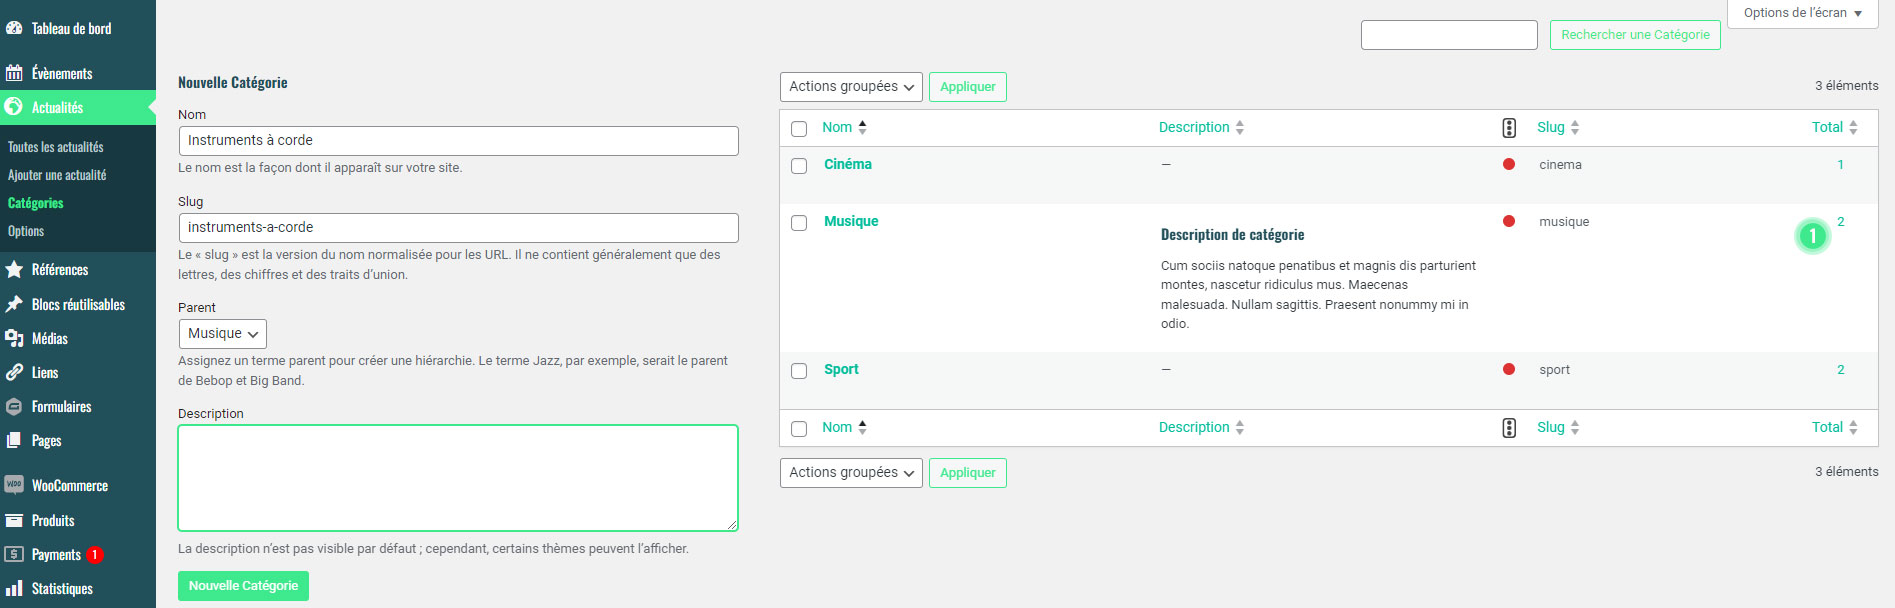
Task: Open the Parent dropdown set to Musique
Action: (222, 334)
